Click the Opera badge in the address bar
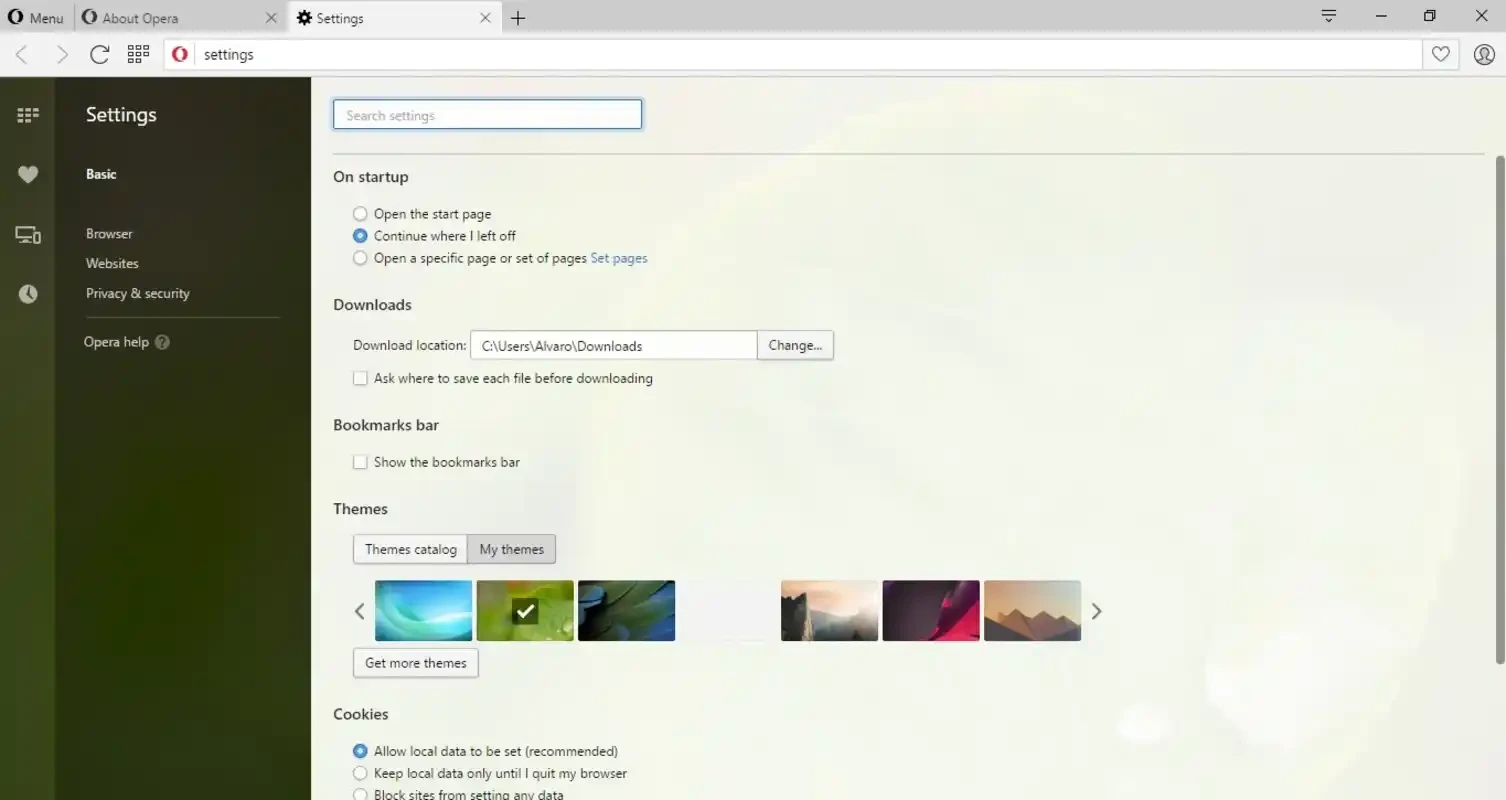Image resolution: width=1506 pixels, height=800 pixels. point(180,55)
